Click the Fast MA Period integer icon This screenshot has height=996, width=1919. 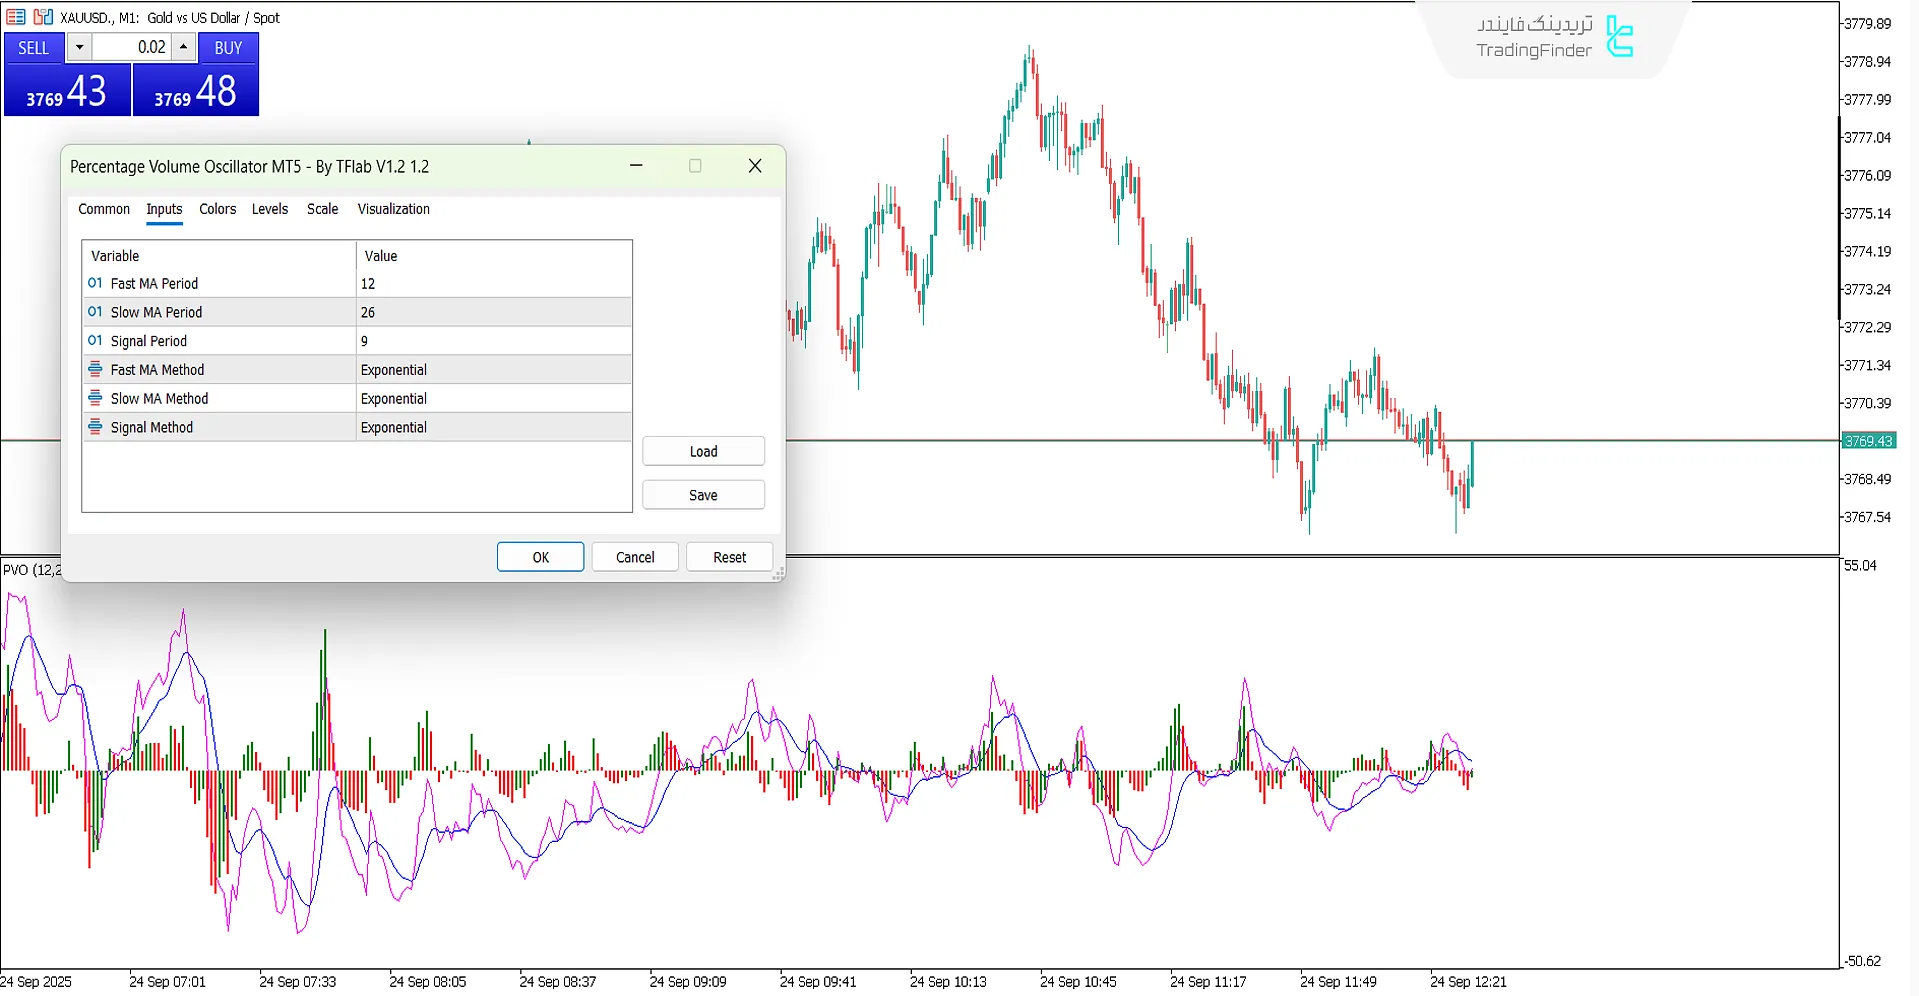[x=95, y=284]
